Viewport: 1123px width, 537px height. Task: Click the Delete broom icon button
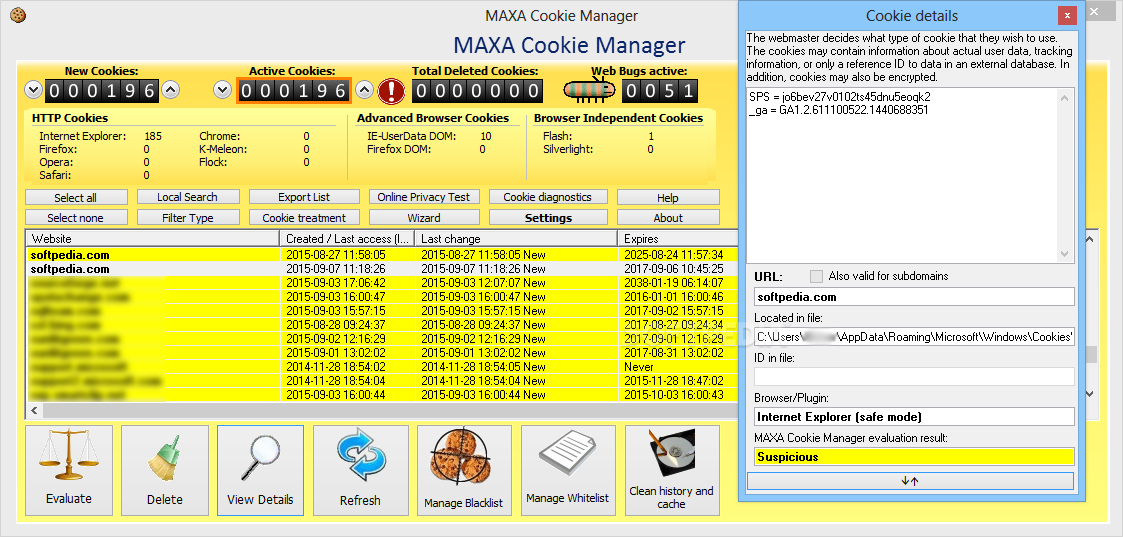(x=165, y=470)
